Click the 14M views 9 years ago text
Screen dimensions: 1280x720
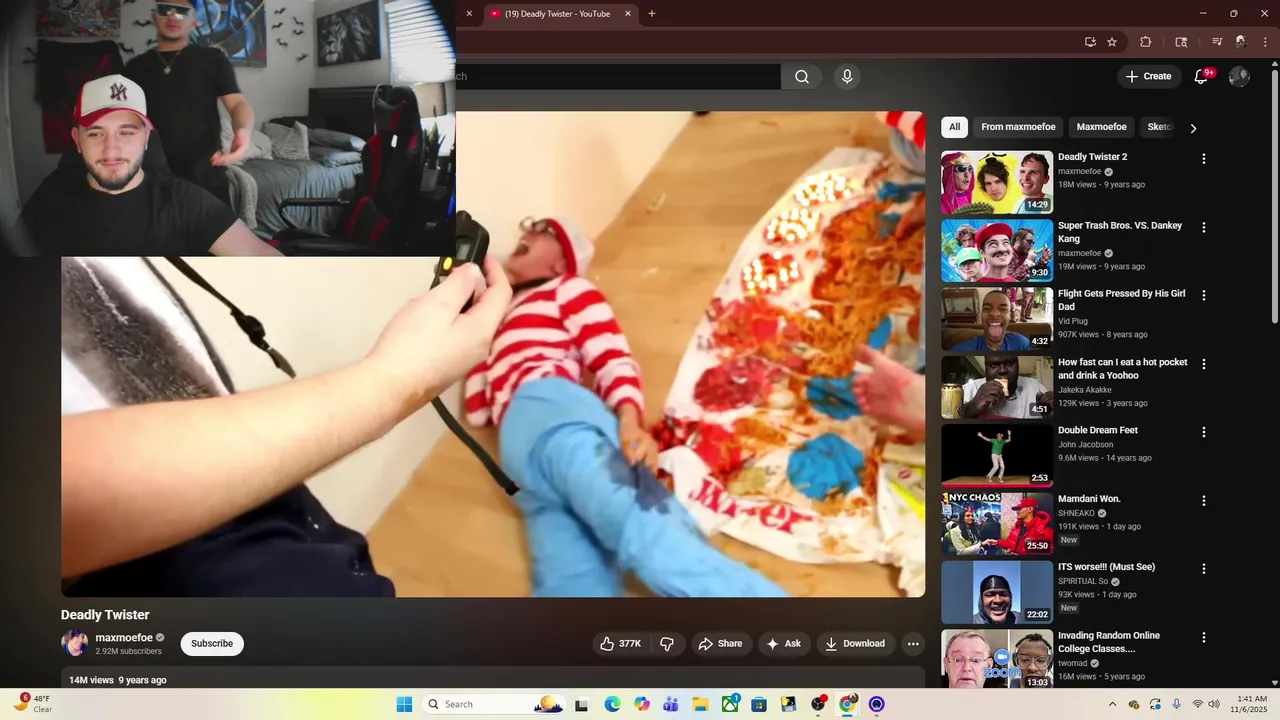click(118, 680)
